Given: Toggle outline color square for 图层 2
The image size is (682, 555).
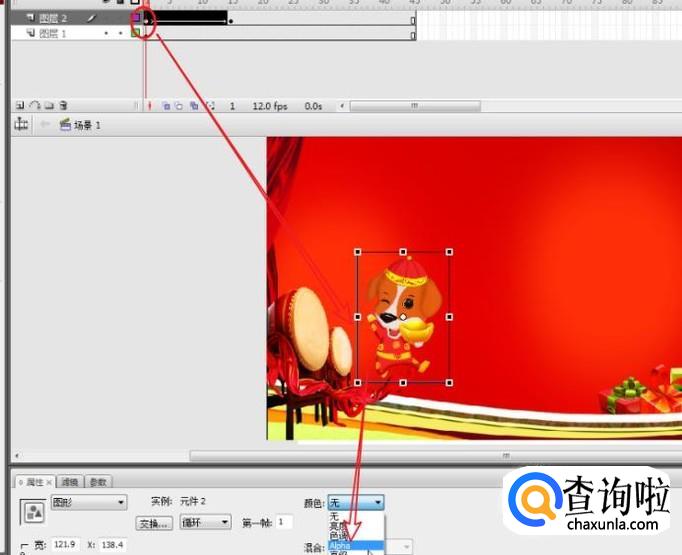Looking at the screenshot, I should click(x=136, y=17).
